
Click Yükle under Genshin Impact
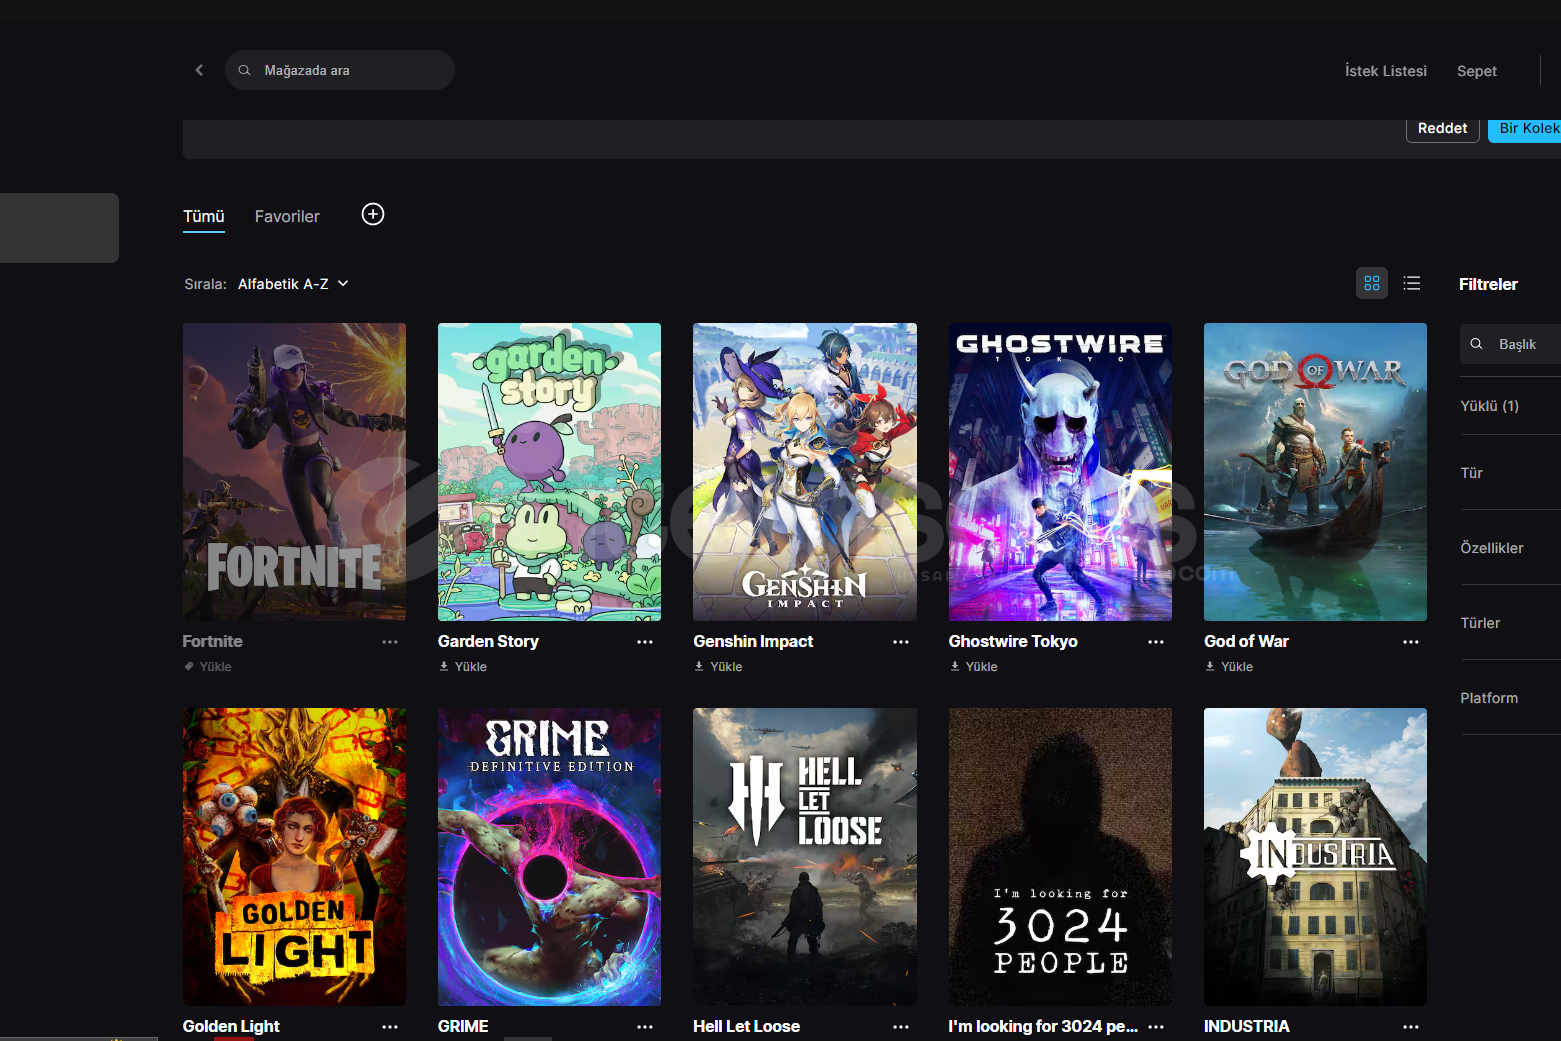pos(726,667)
